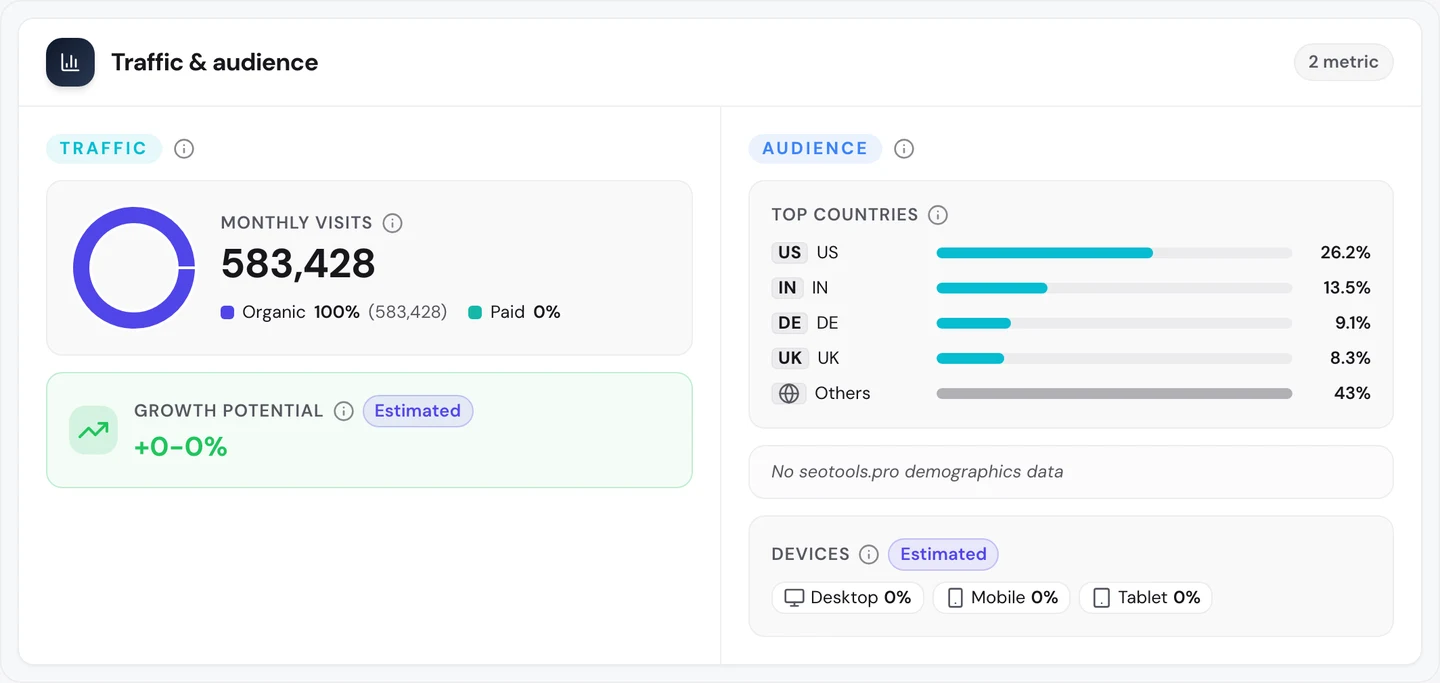Click the Estimated badge beside GROWTH POTENTIAL
Image resolution: width=1440 pixels, height=683 pixels.
tap(418, 411)
